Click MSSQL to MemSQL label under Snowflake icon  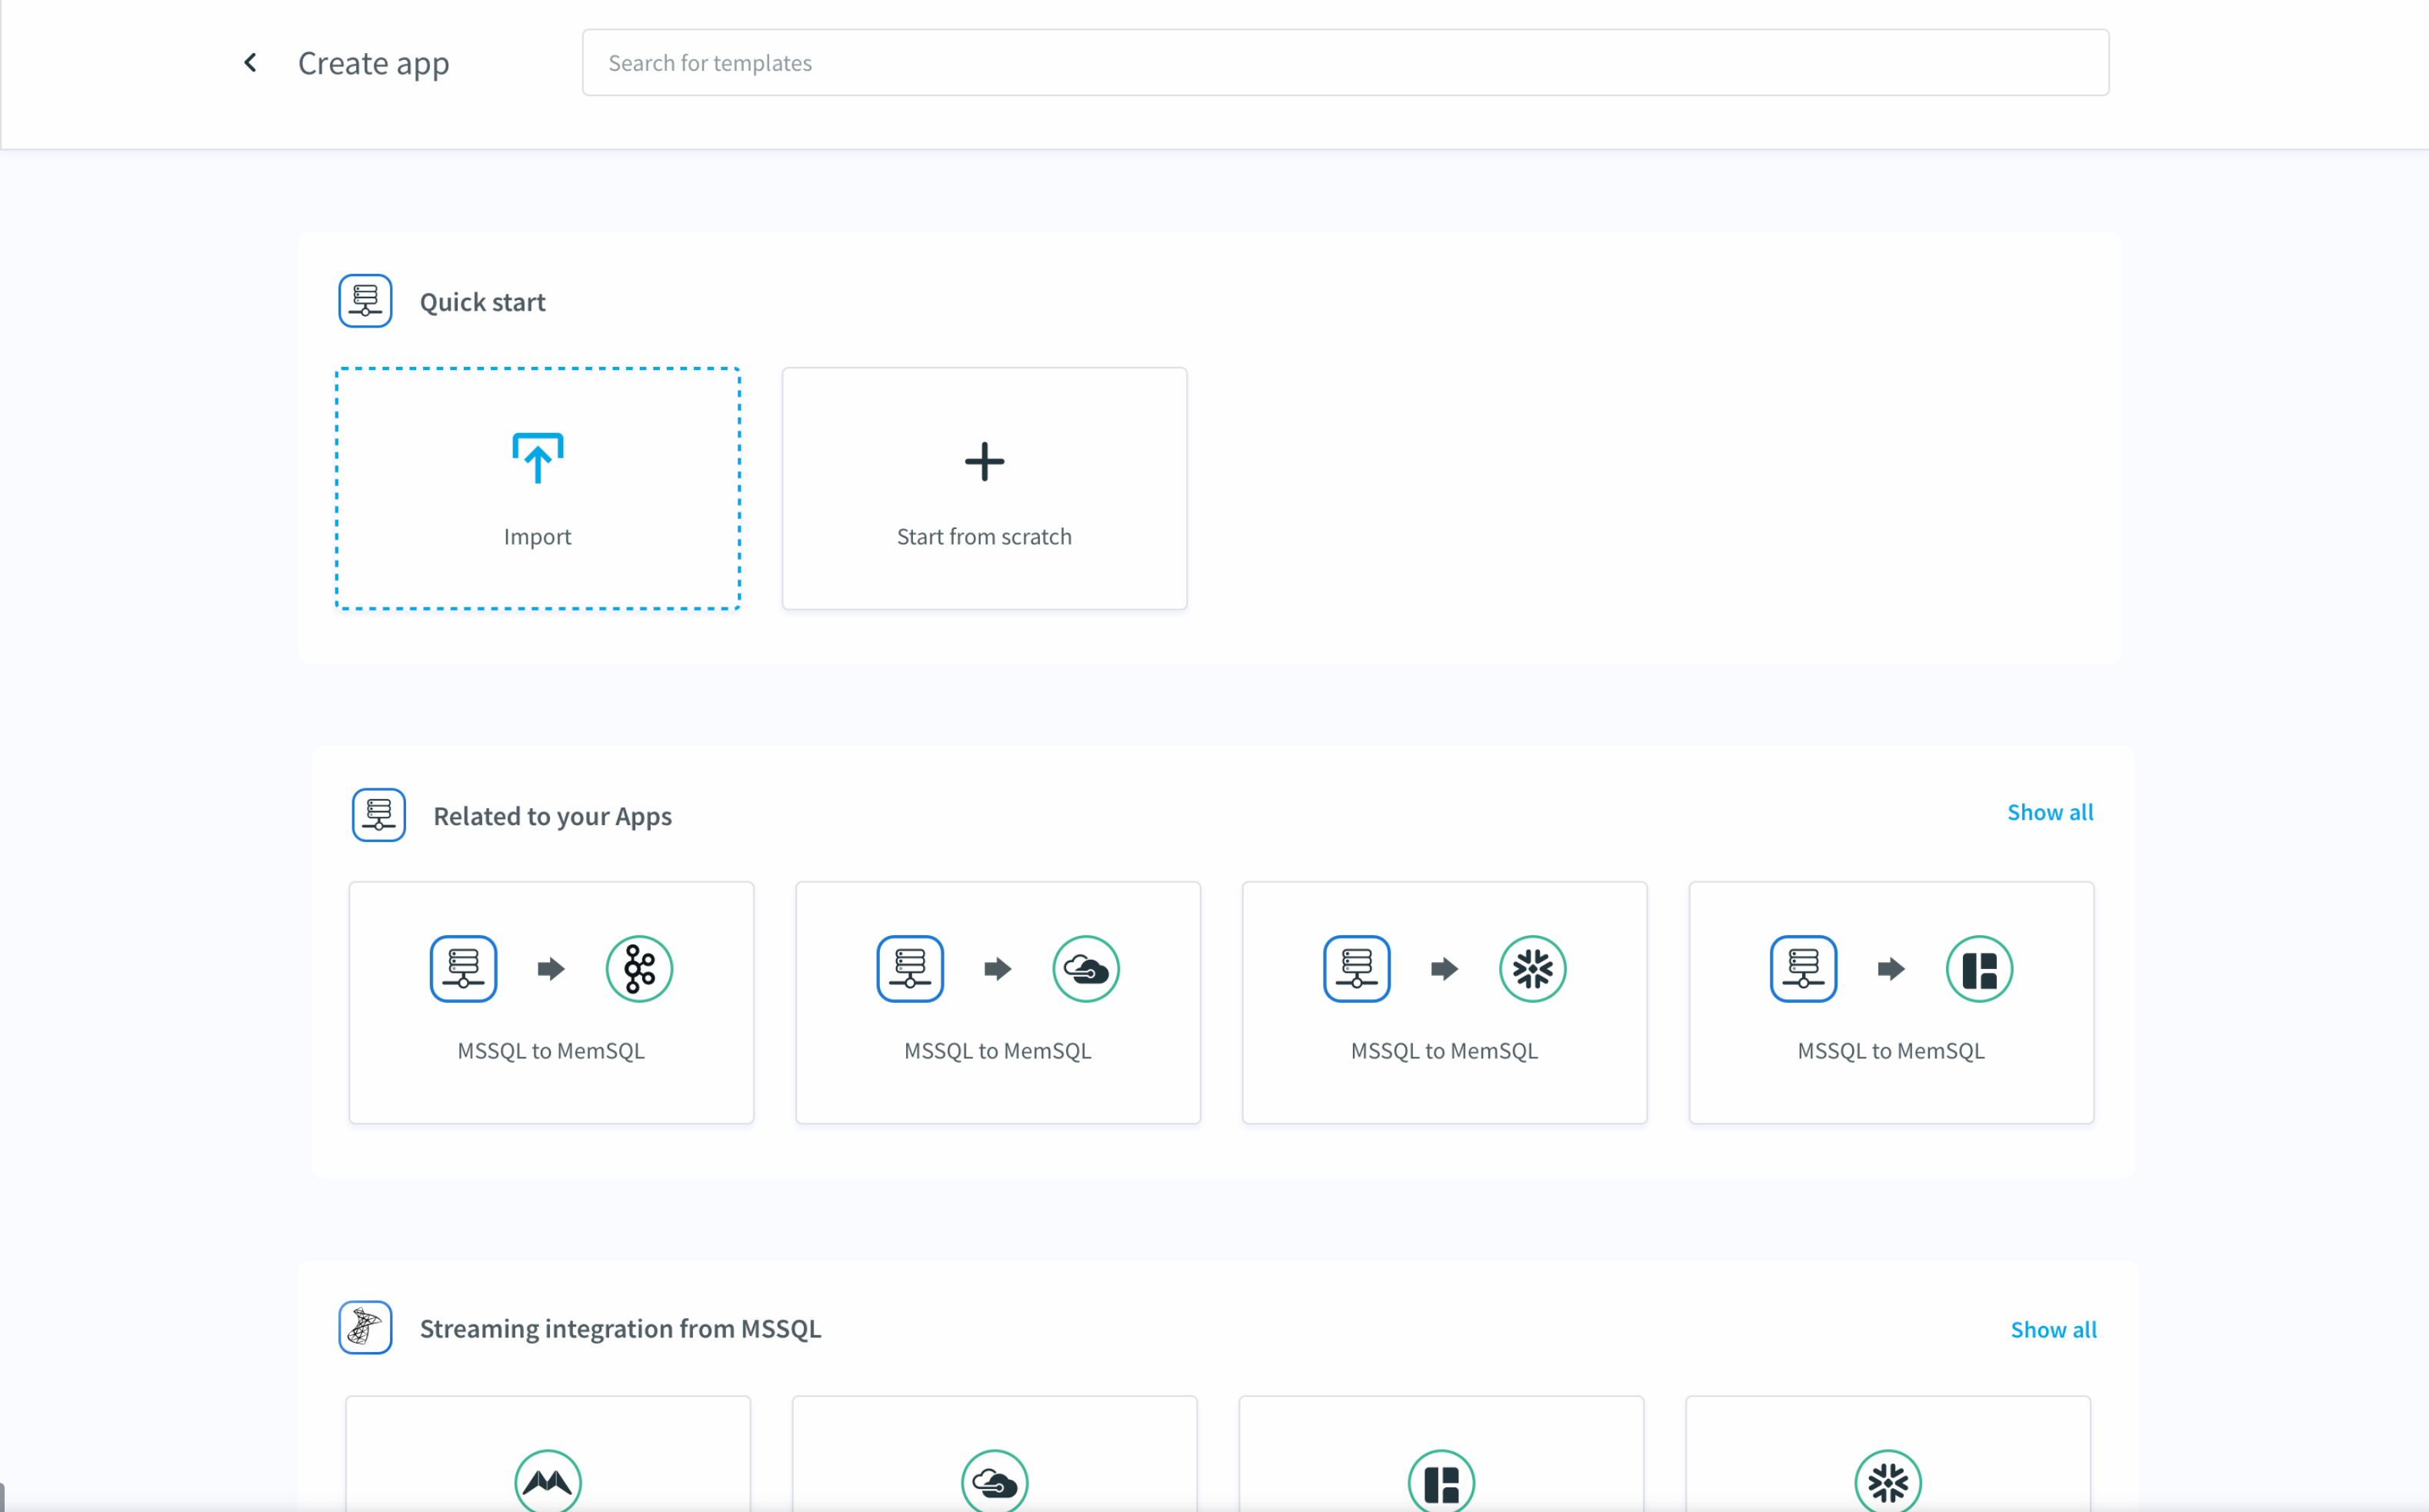click(x=1444, y=1050)
